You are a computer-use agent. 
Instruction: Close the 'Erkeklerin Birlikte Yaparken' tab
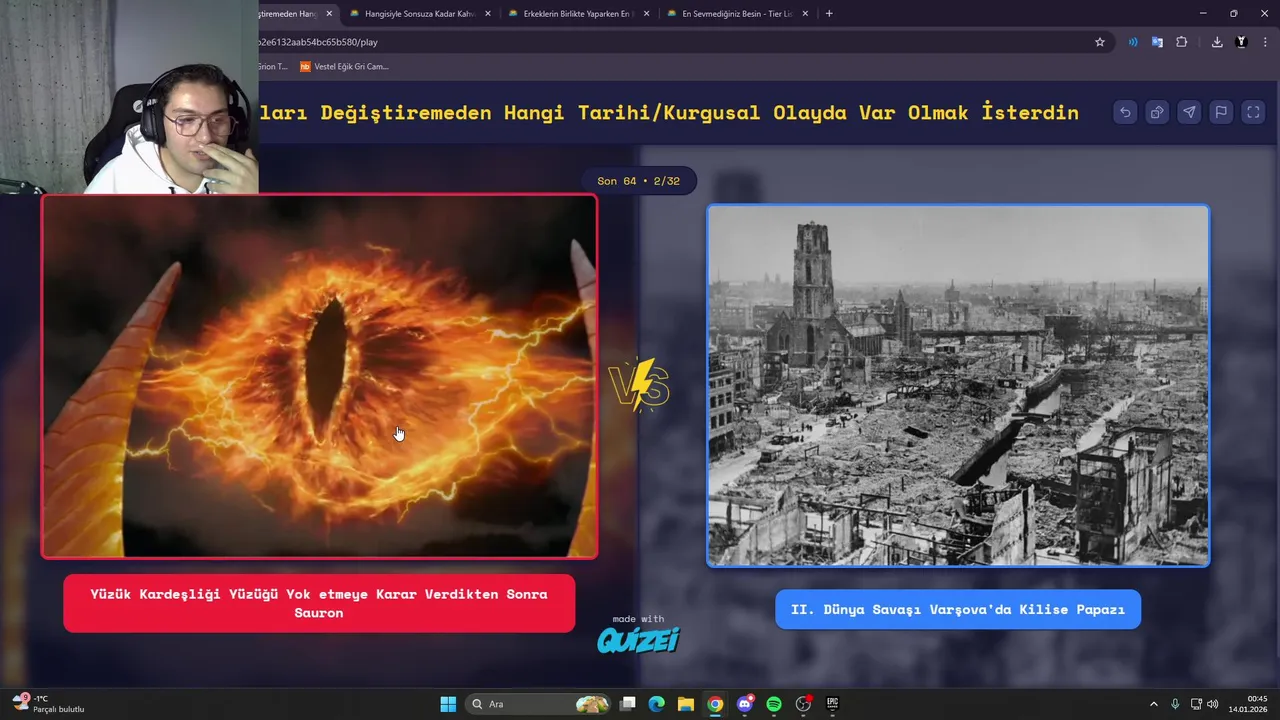point(647,14)
